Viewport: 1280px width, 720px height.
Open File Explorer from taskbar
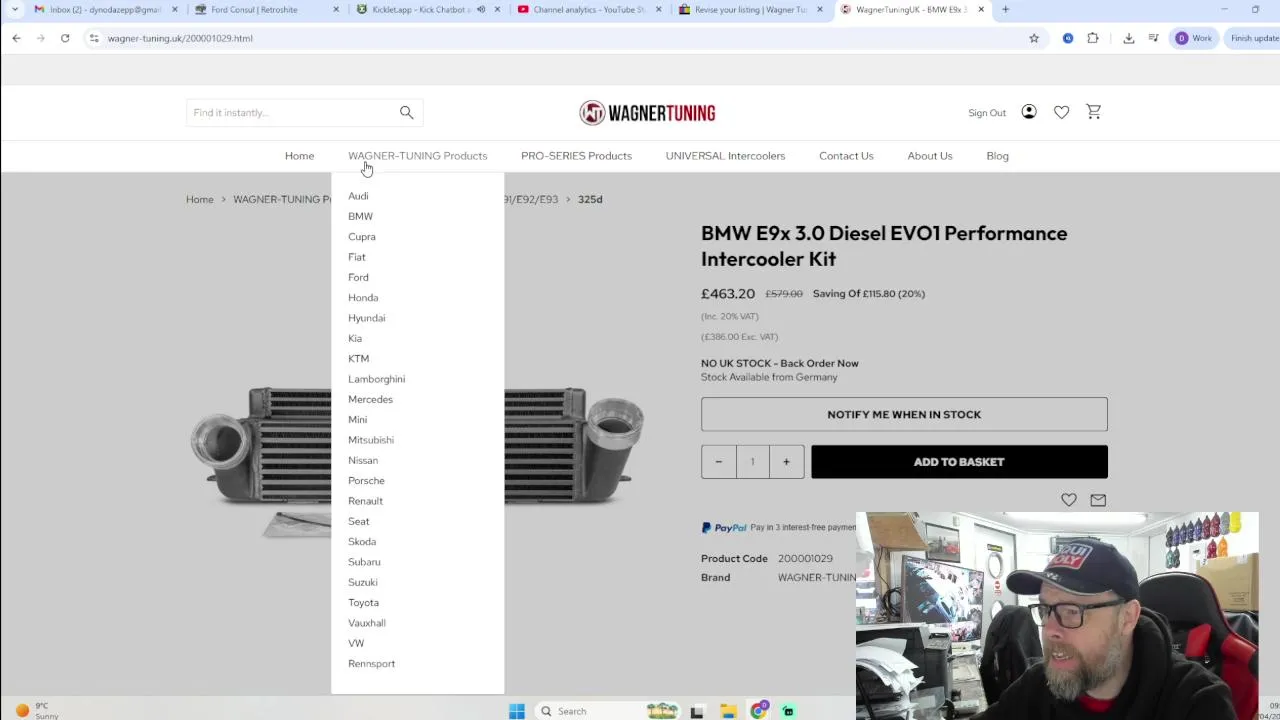coord(728,711)
